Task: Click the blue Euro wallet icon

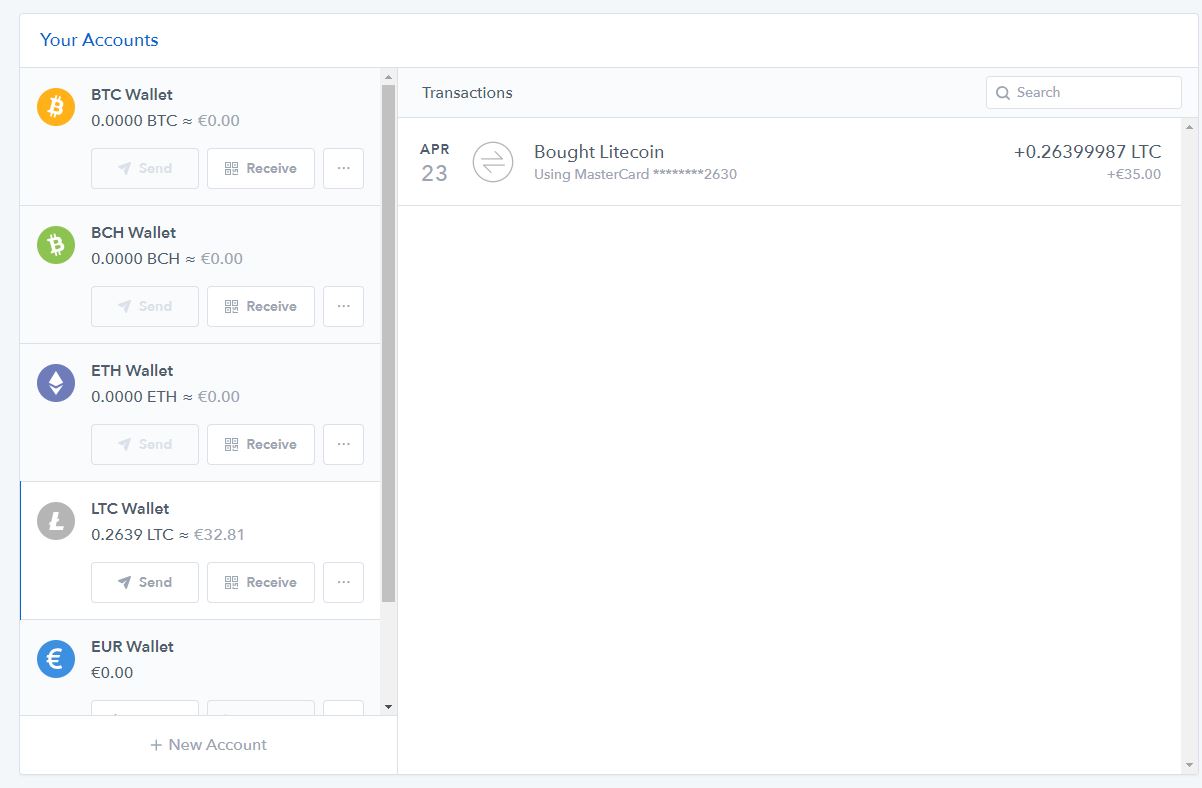Action: (56, 659)
